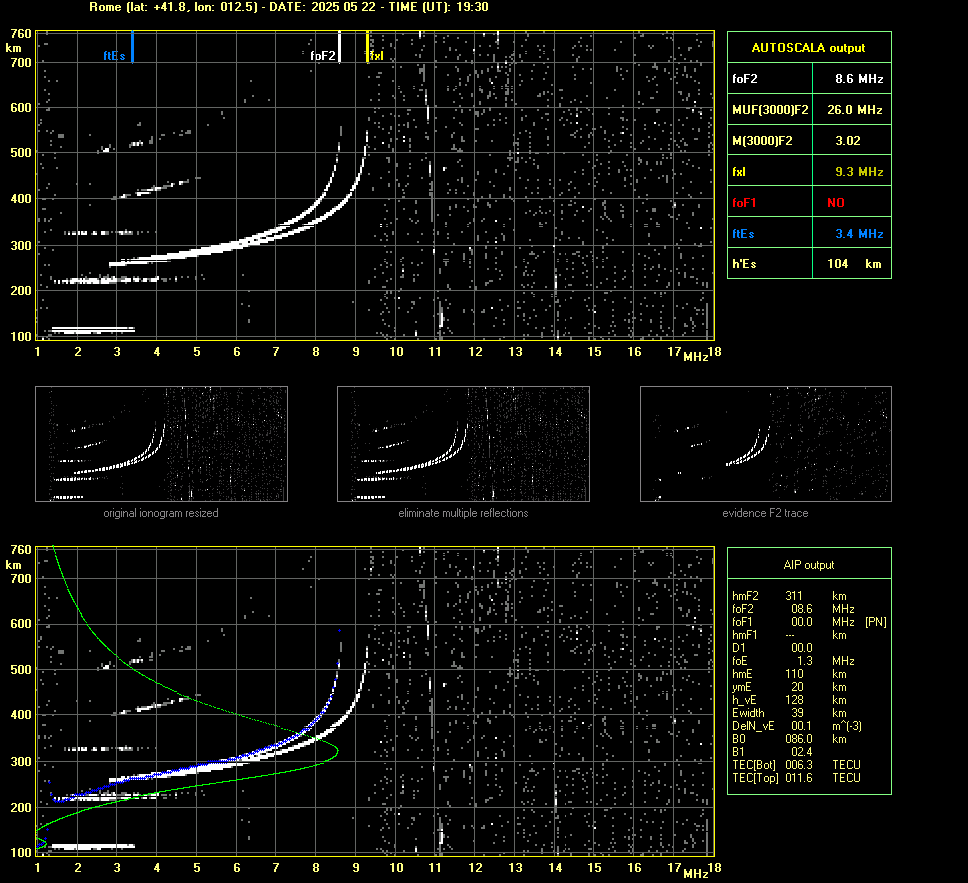Select the h'Es value 104 km
This screenshot has height=883, width=968.
point(854,264)
